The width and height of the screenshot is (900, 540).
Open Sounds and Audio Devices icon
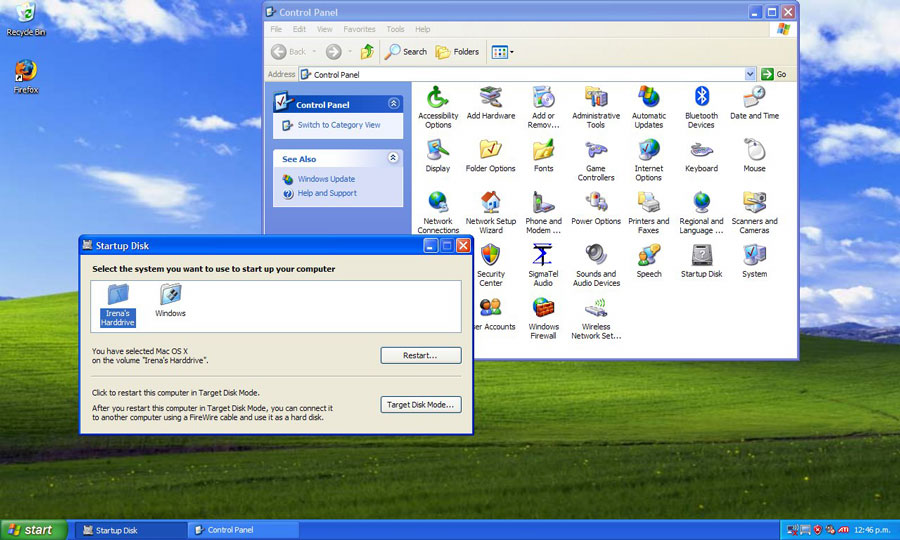pos(596,265)
